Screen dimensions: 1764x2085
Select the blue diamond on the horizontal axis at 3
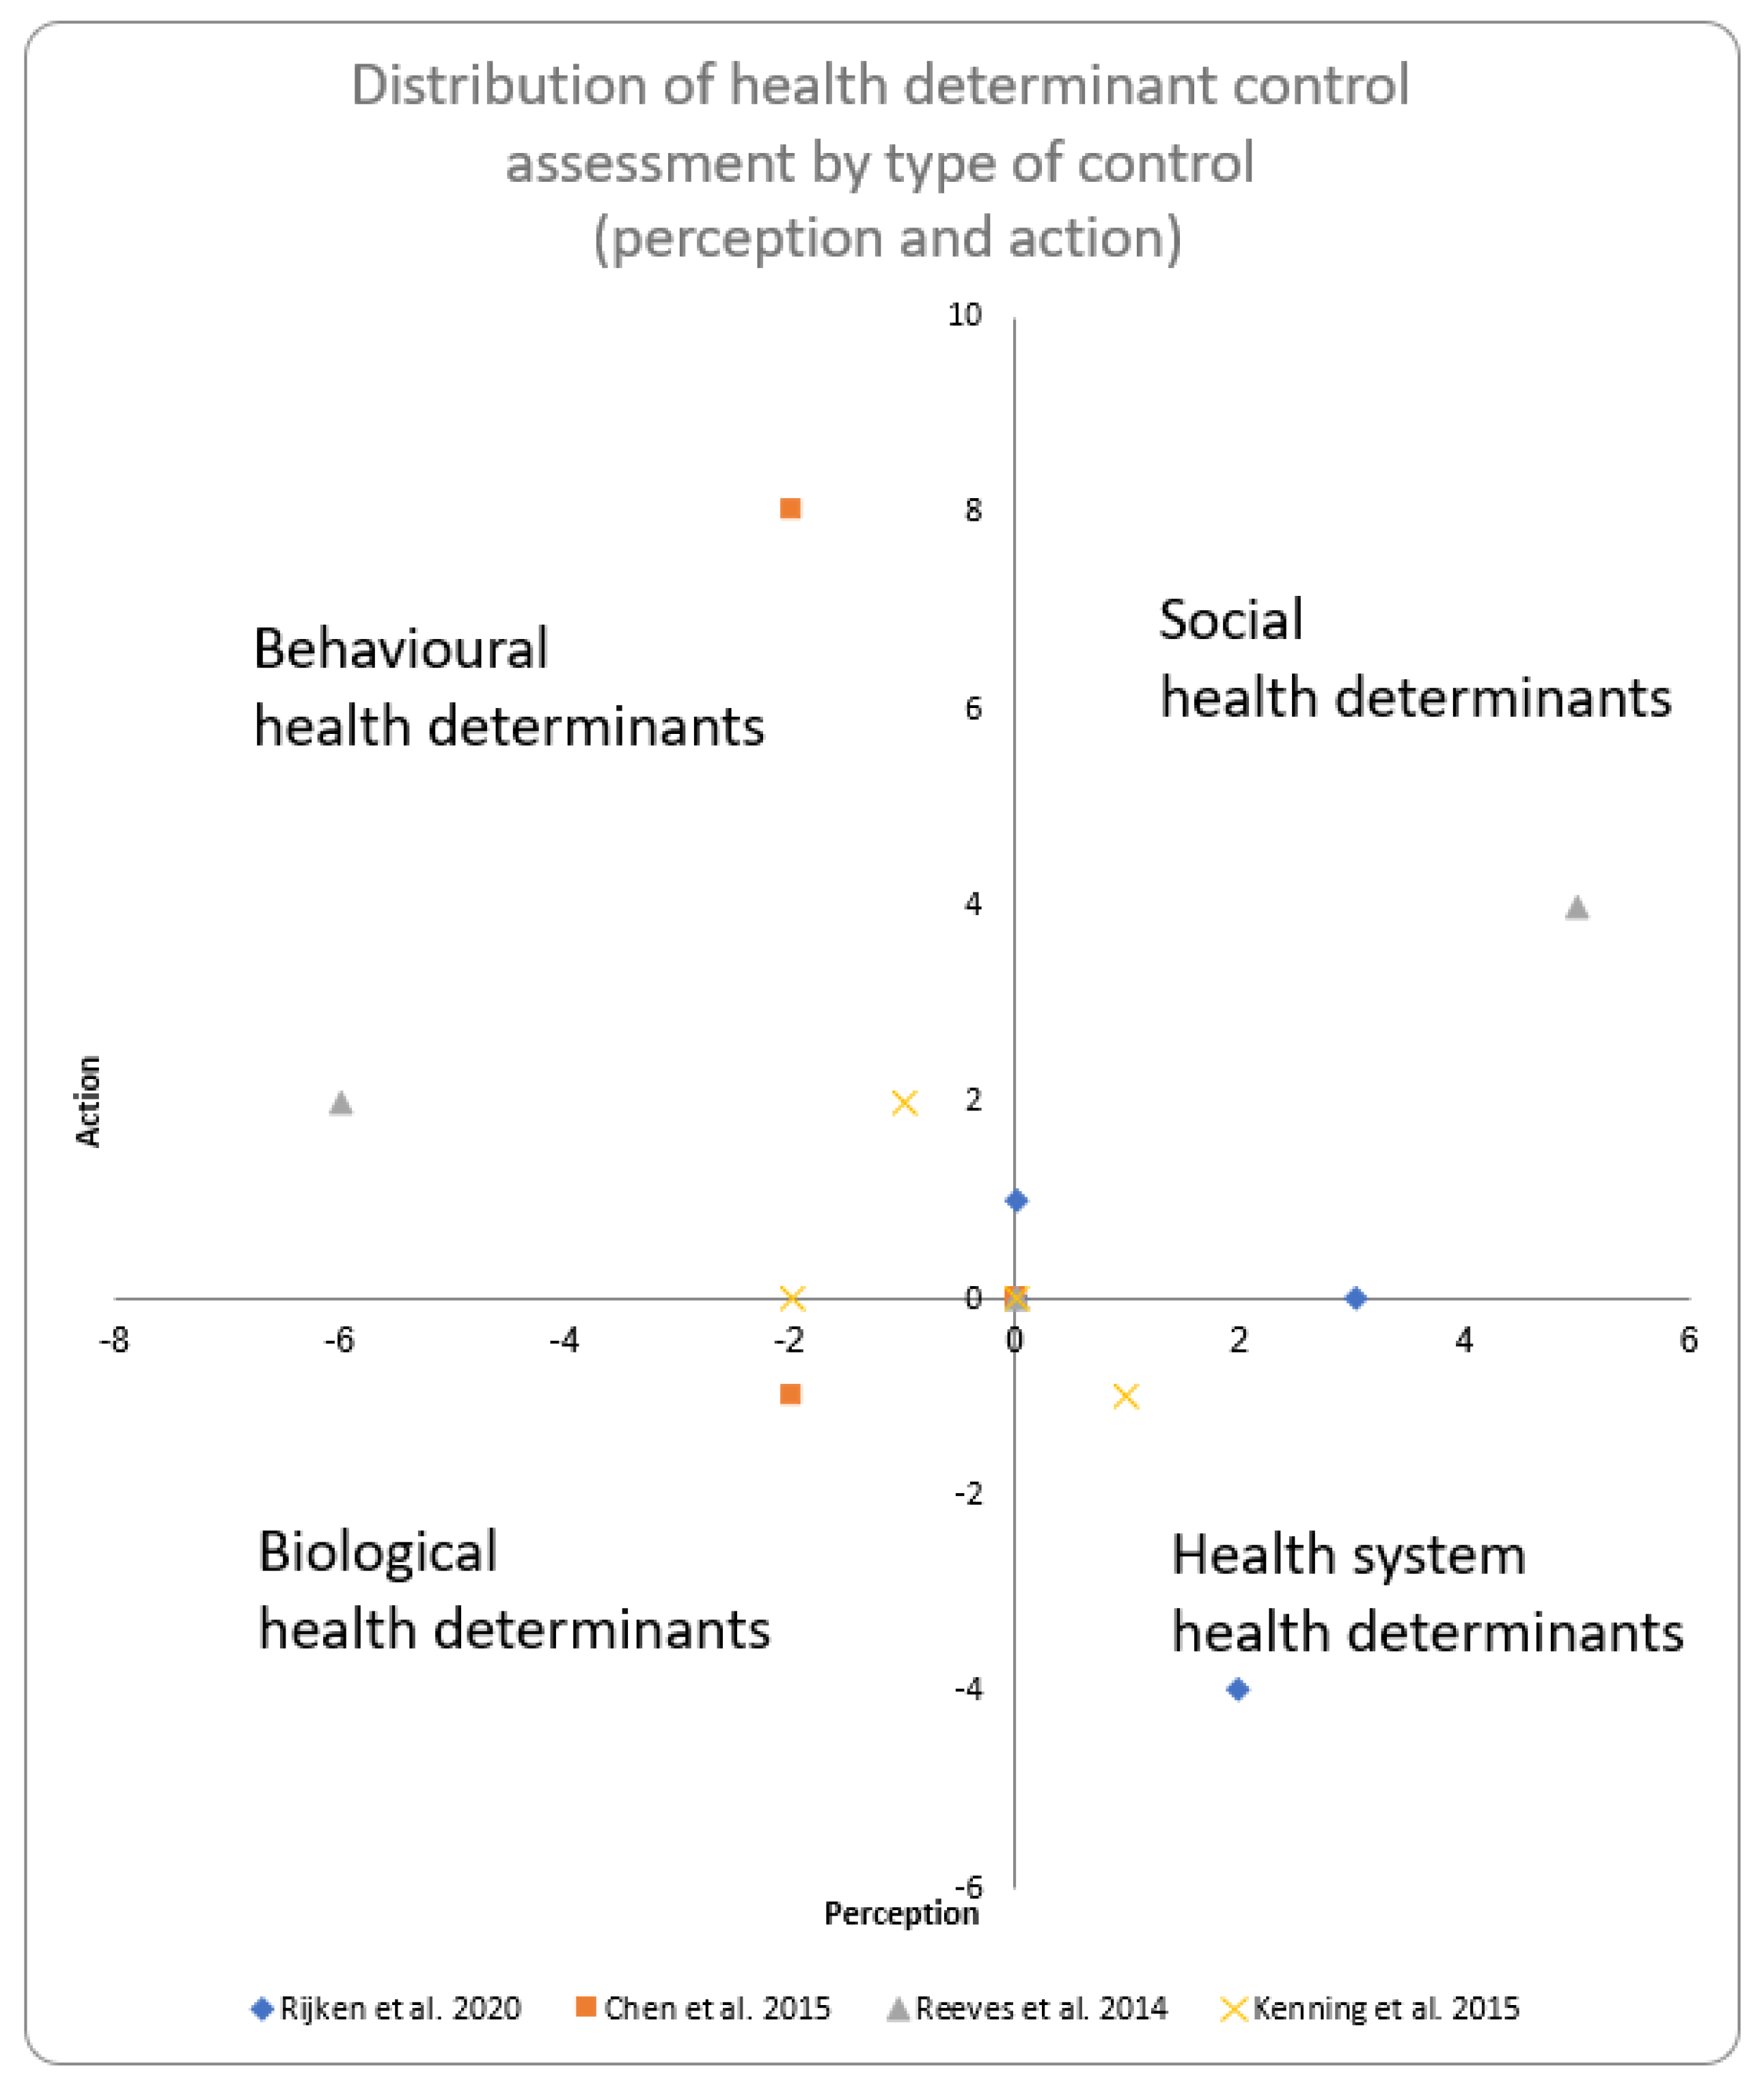tap(1356, 1298)
